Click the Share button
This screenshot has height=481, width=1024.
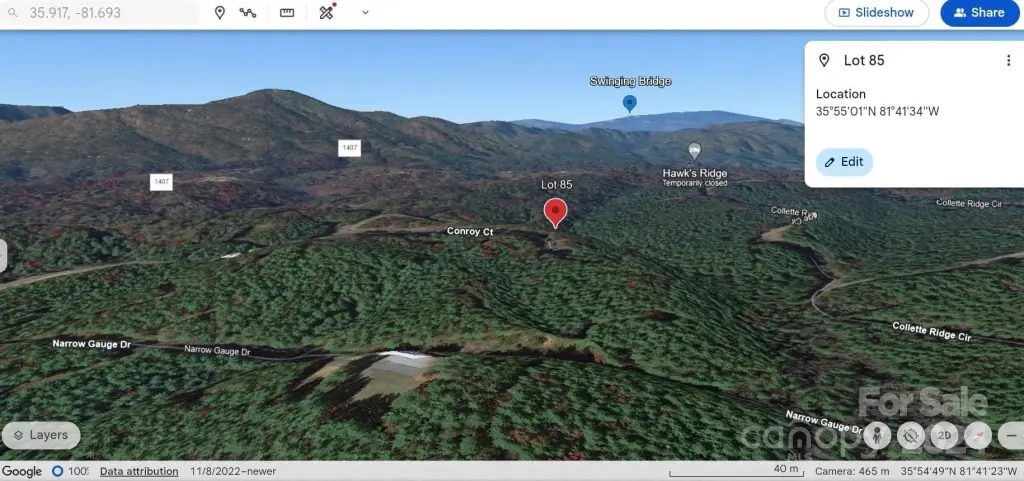click(979, 13)
